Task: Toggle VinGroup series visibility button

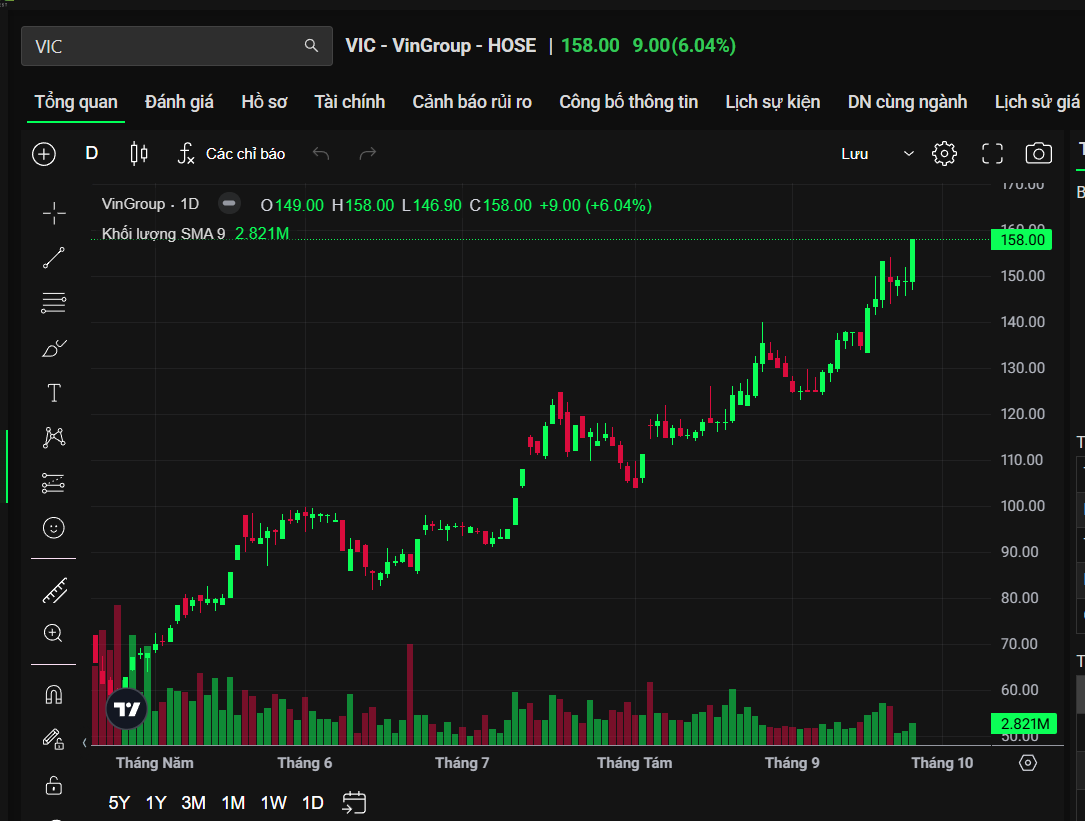Action: 229,204
